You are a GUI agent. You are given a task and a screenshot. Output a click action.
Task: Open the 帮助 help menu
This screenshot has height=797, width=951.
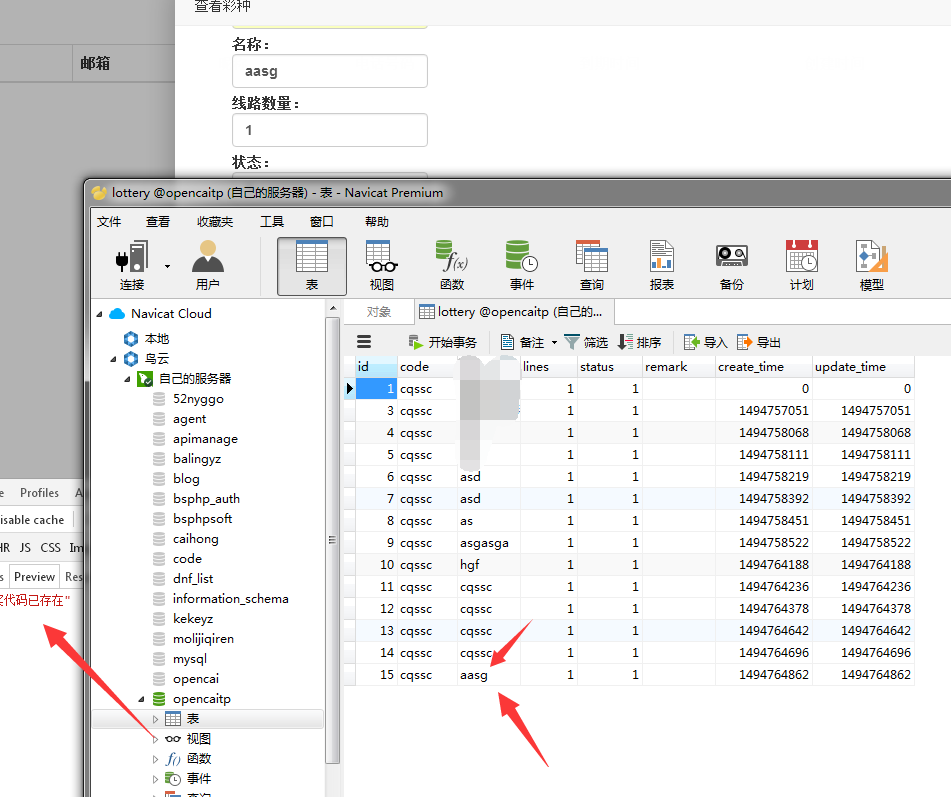pos(377,221)
